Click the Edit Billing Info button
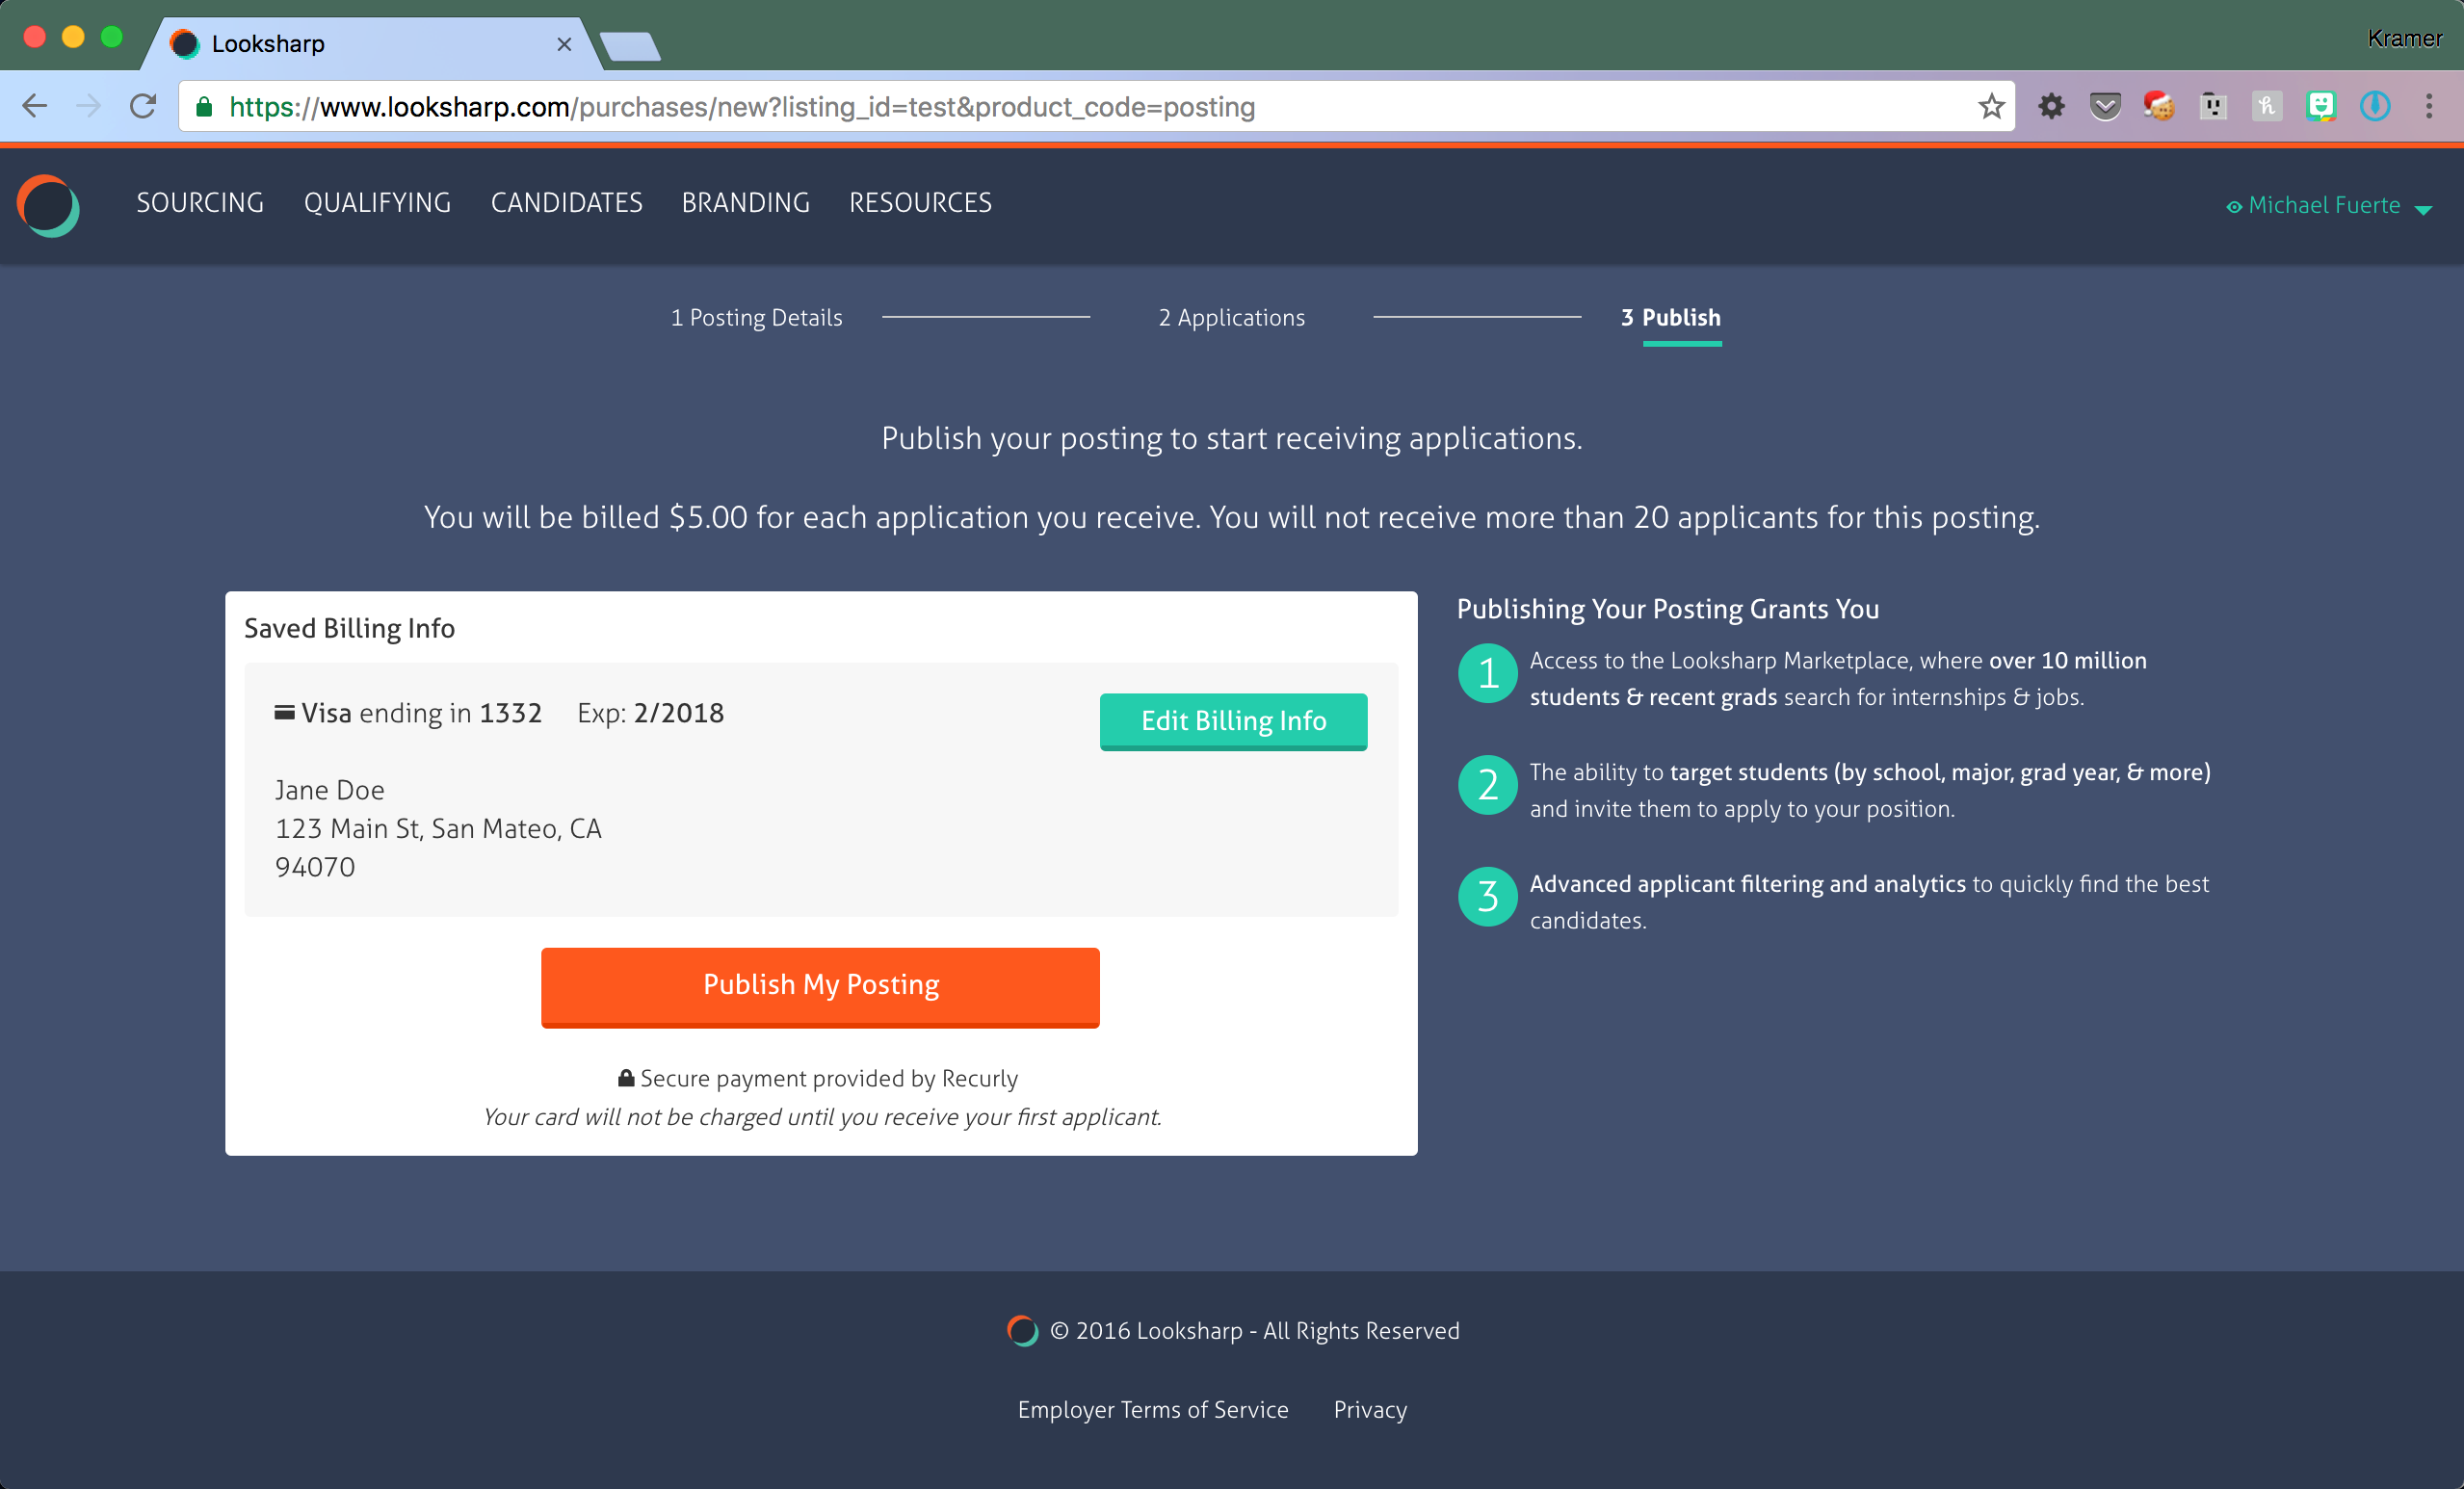The width and height of the screenshot is (2464, 1489). click(x=1233, y=721)
